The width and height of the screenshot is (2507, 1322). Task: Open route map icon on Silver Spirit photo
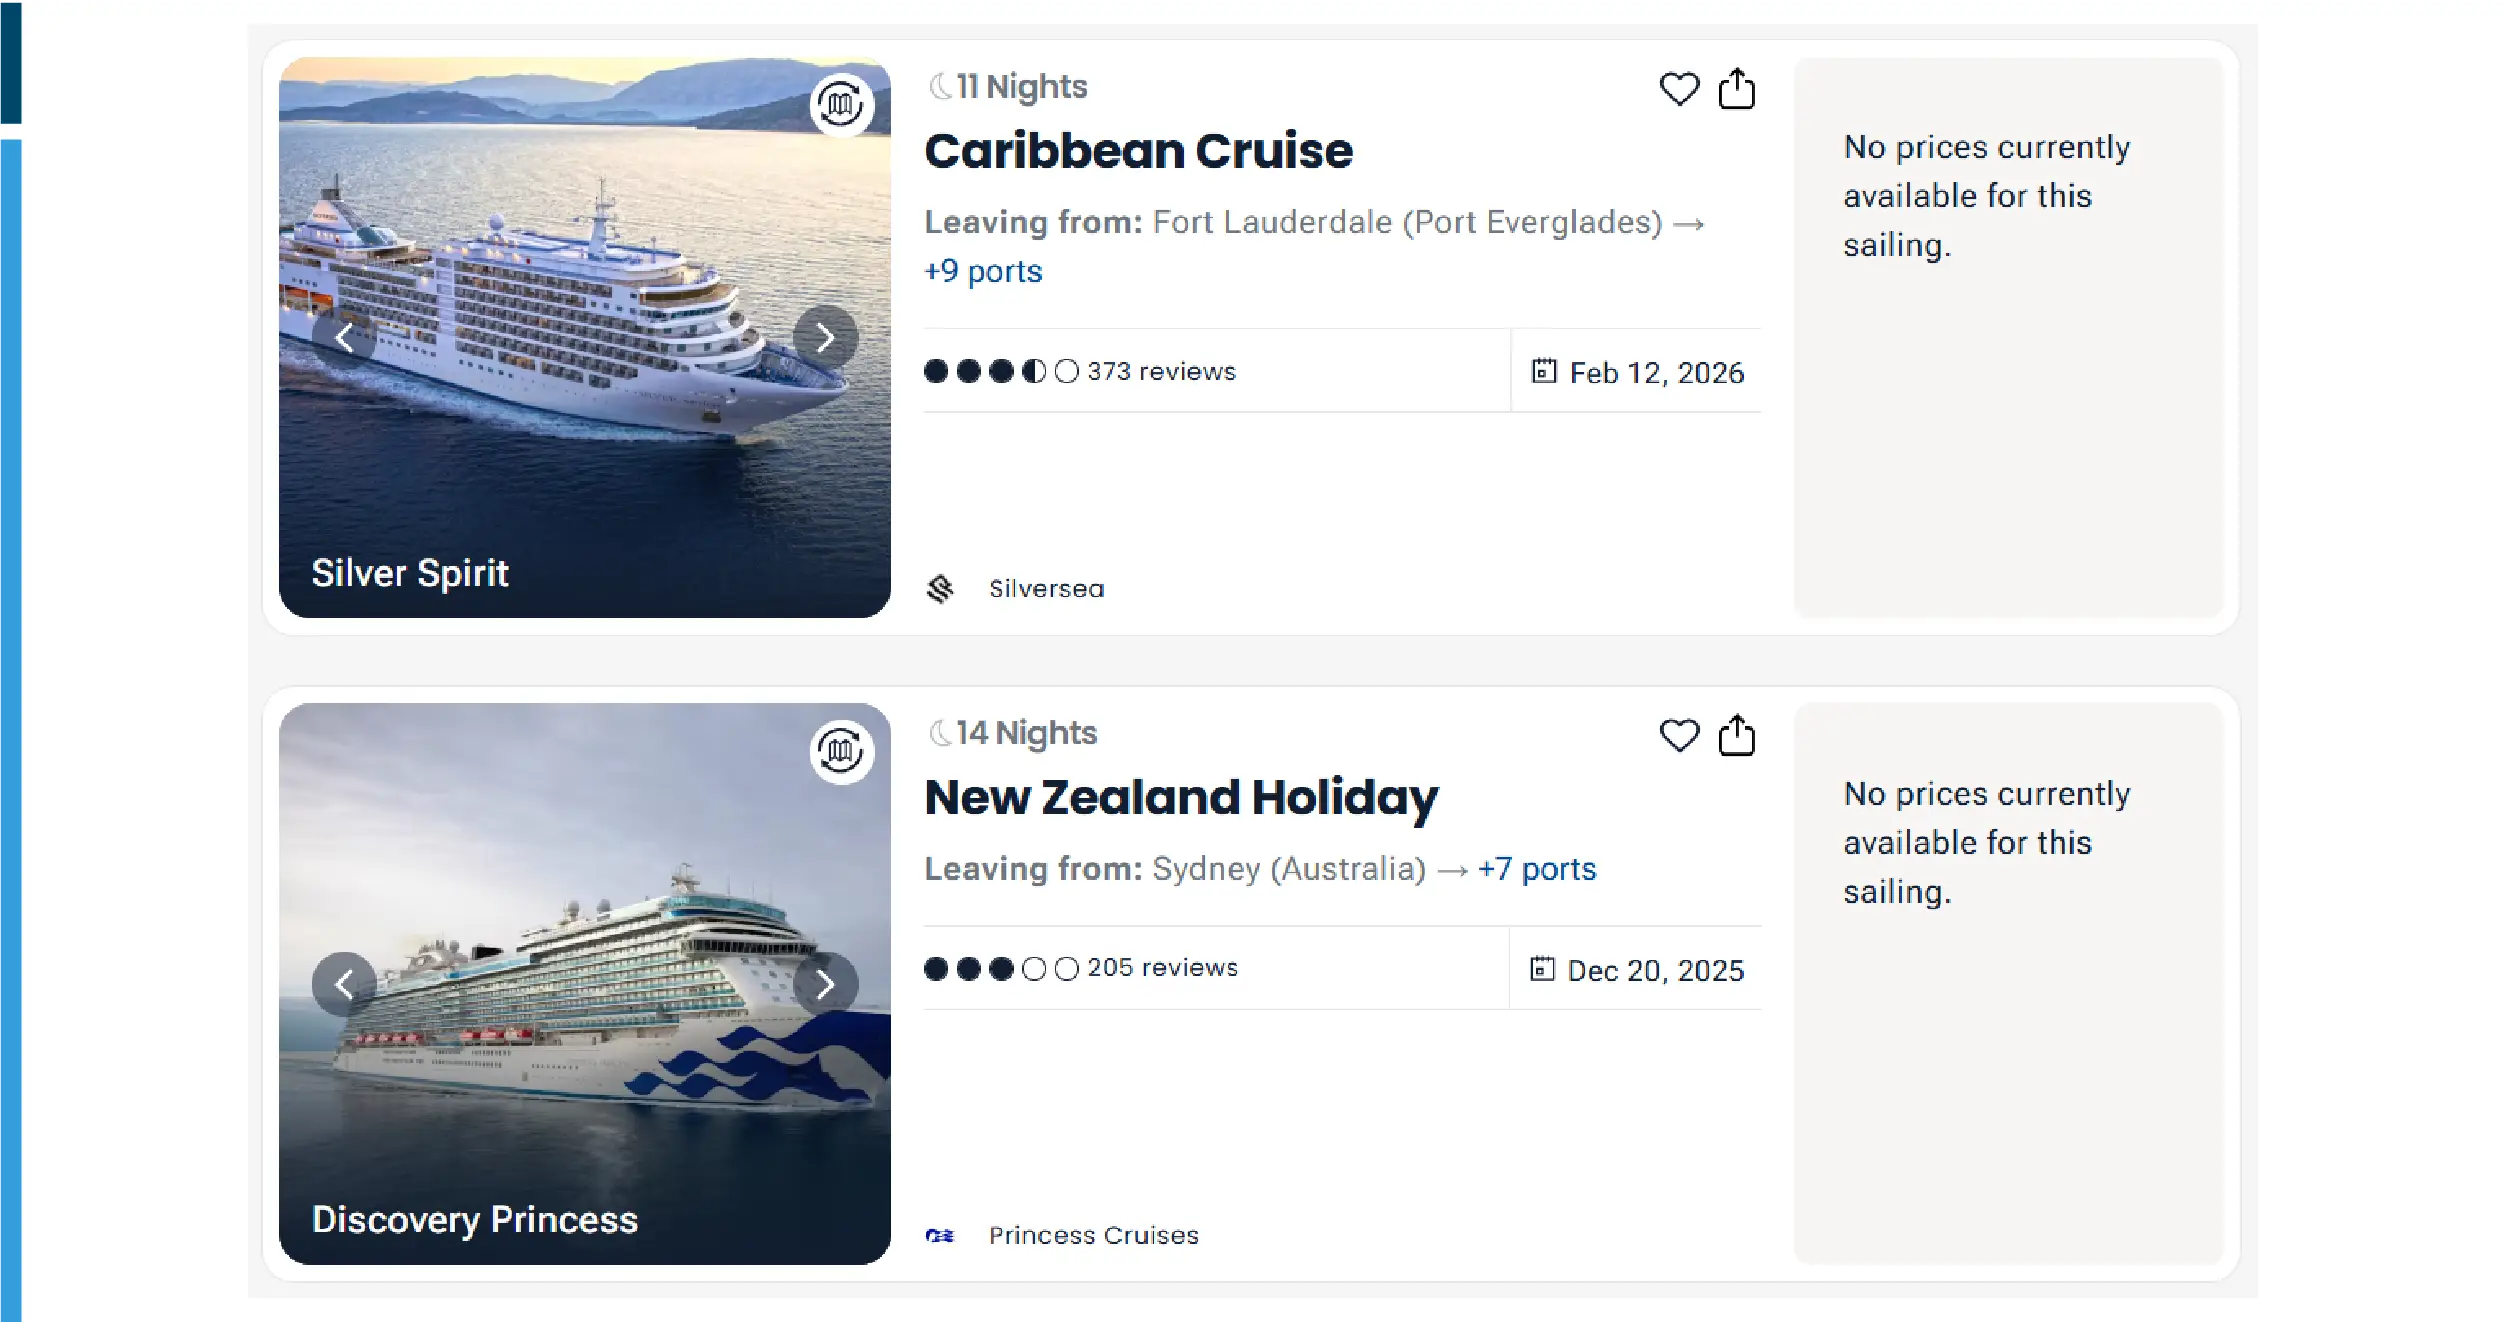pyautogui.click(x=841, y=104)
